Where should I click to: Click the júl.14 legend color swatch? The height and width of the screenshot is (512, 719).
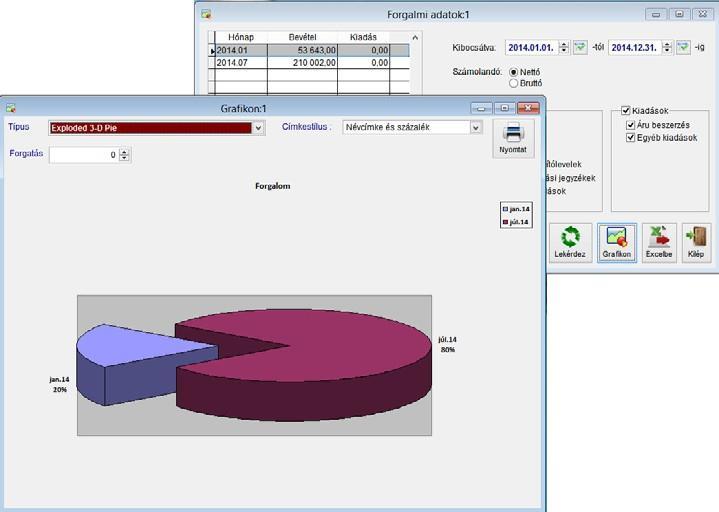tap(505, 222)
